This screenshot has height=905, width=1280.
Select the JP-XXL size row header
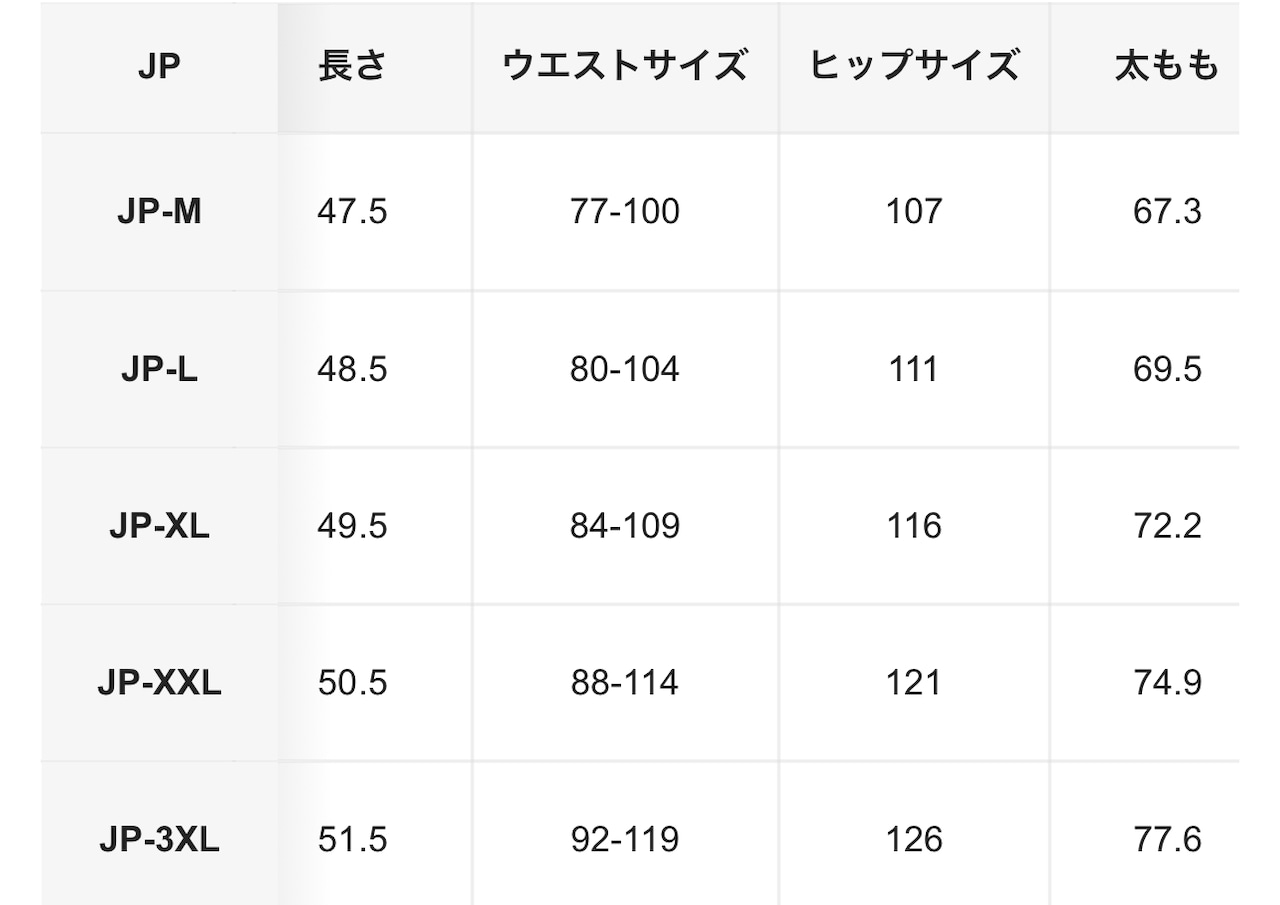(159, 683)
